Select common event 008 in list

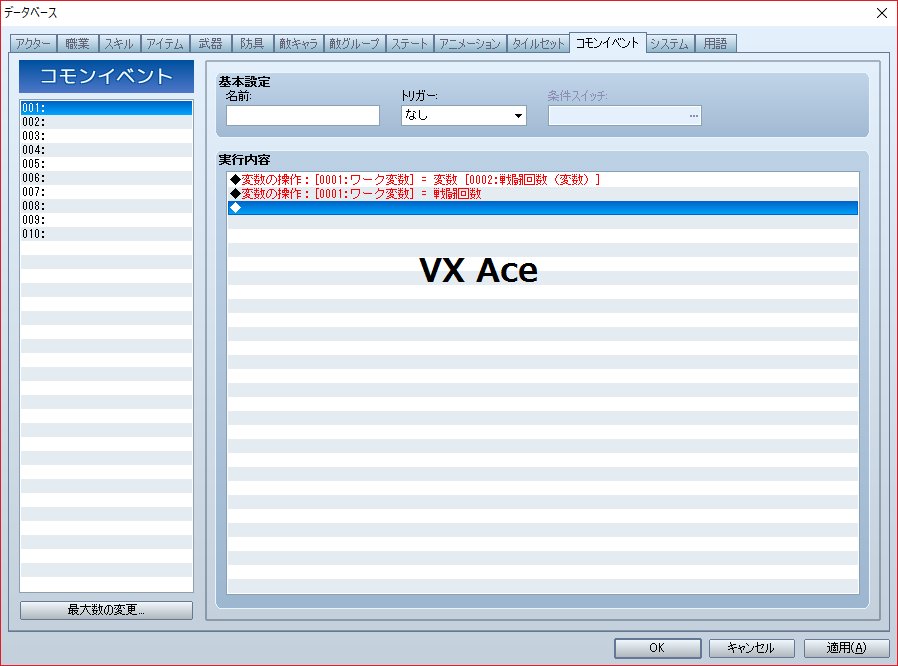point(107,206)
